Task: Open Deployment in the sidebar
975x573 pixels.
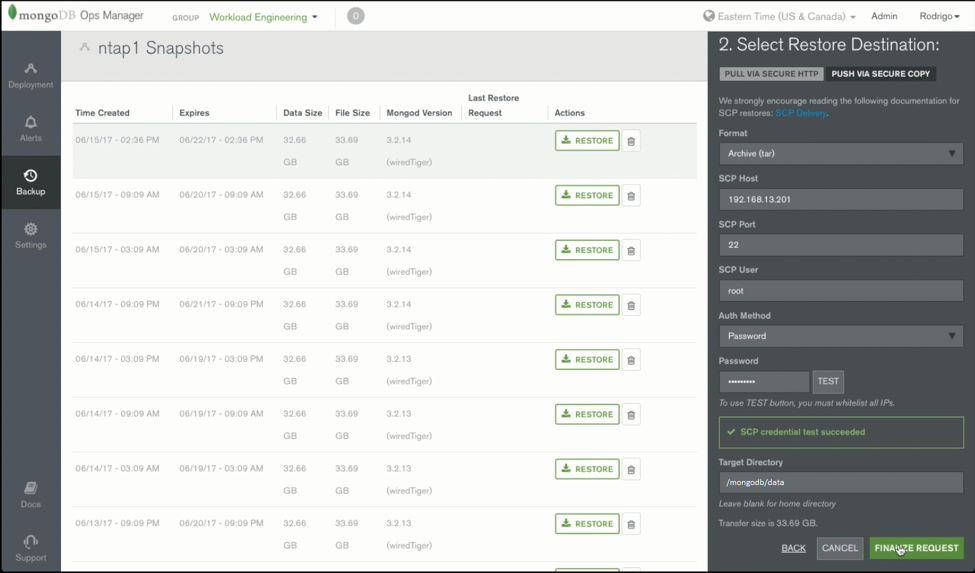Action: pyautogui.click(x=30, y=75)
